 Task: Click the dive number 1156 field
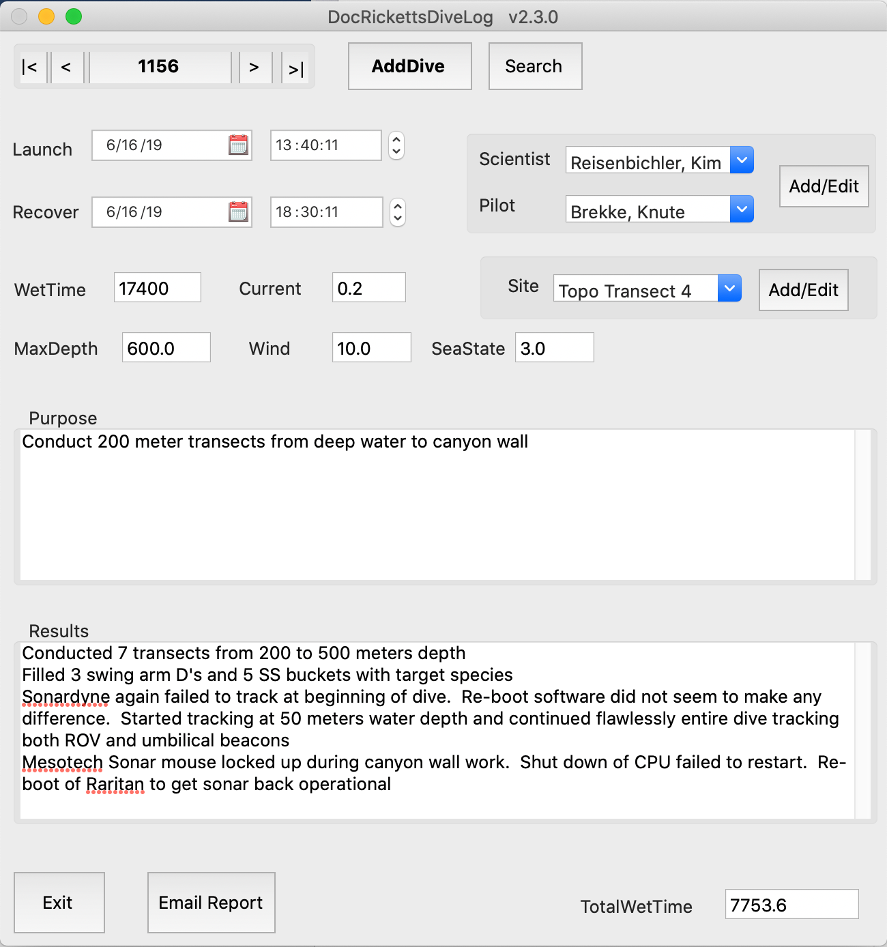point(159,67)
